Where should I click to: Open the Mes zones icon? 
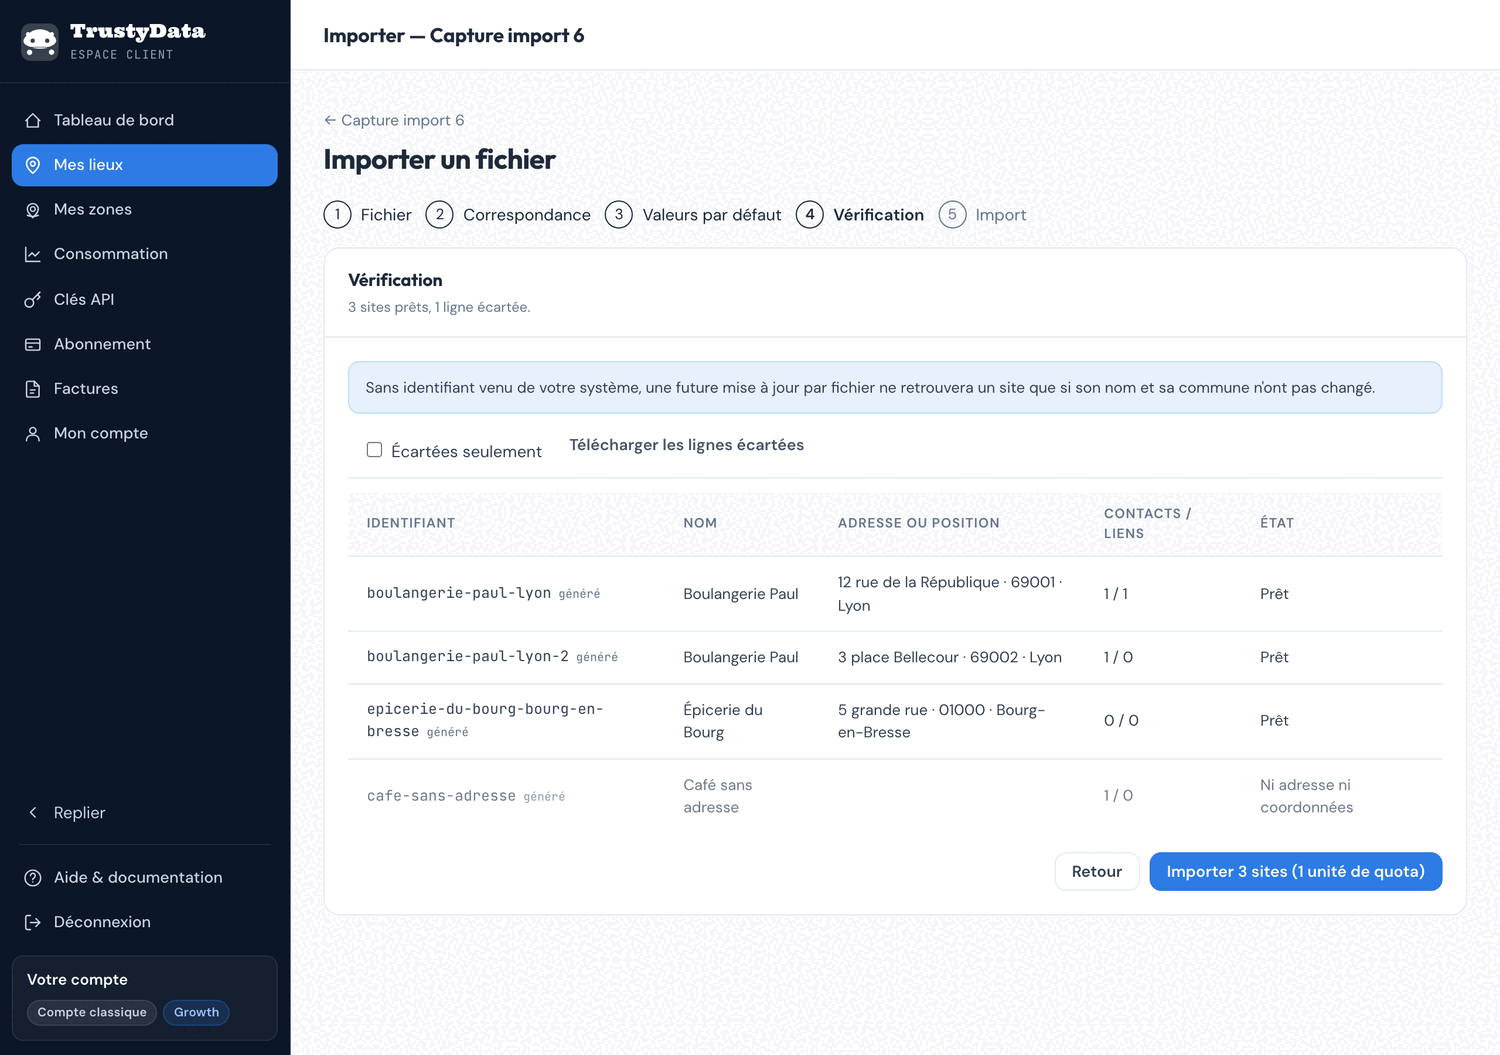(x=33, y=210)
